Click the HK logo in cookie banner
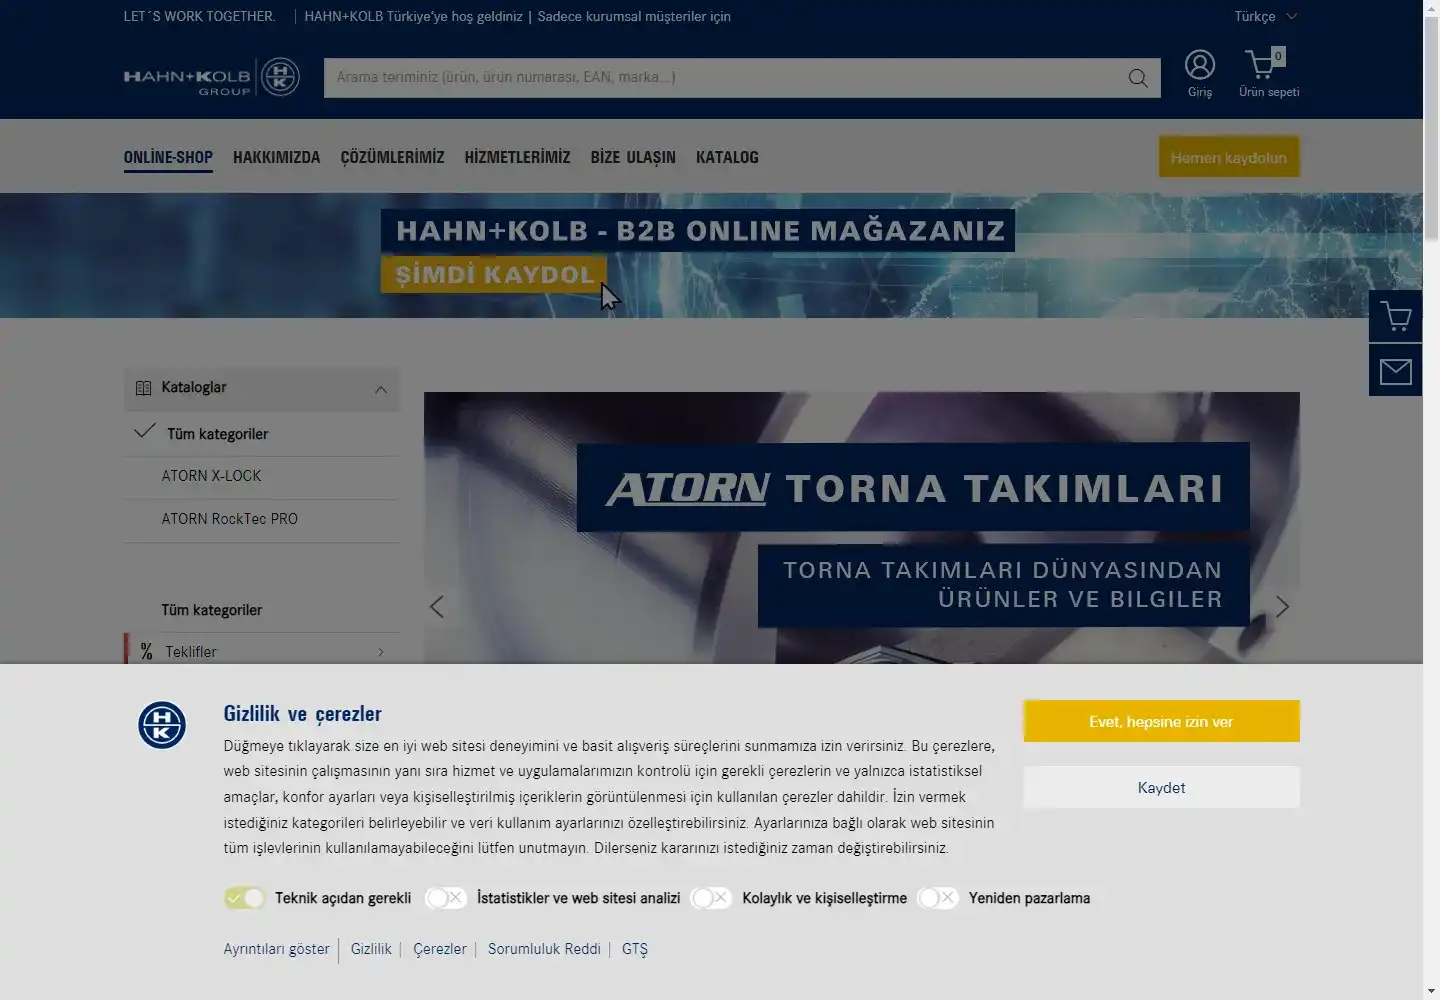 coord(162,726)
